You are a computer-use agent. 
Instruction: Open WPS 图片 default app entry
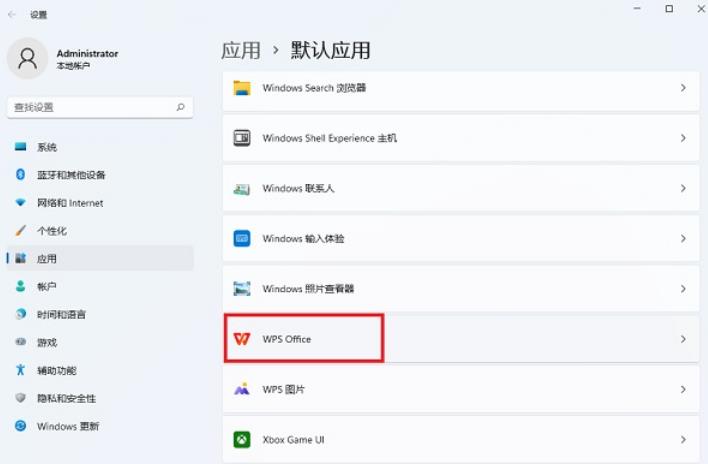[461, 389]
